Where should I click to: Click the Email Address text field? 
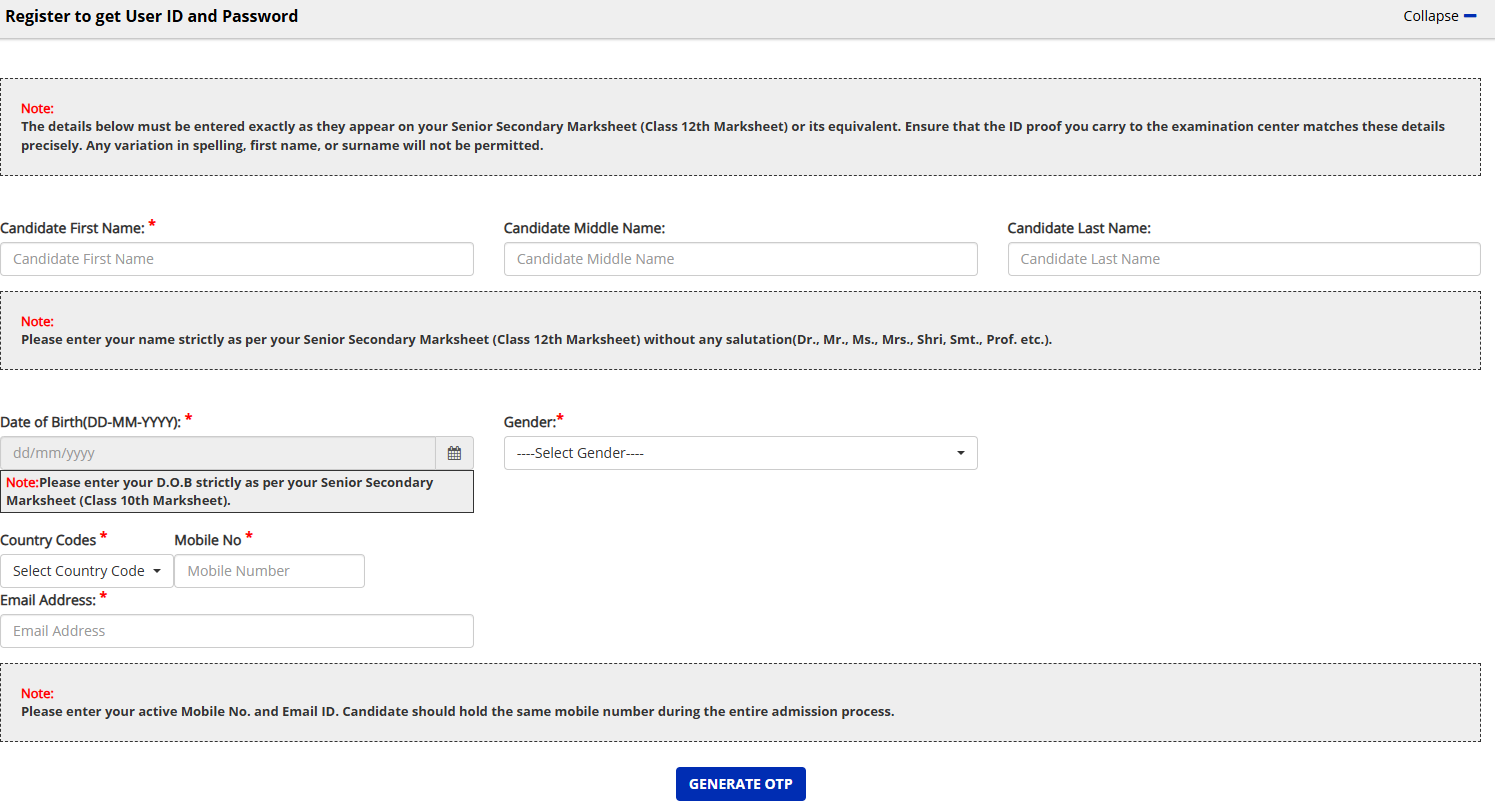(237, 631)
